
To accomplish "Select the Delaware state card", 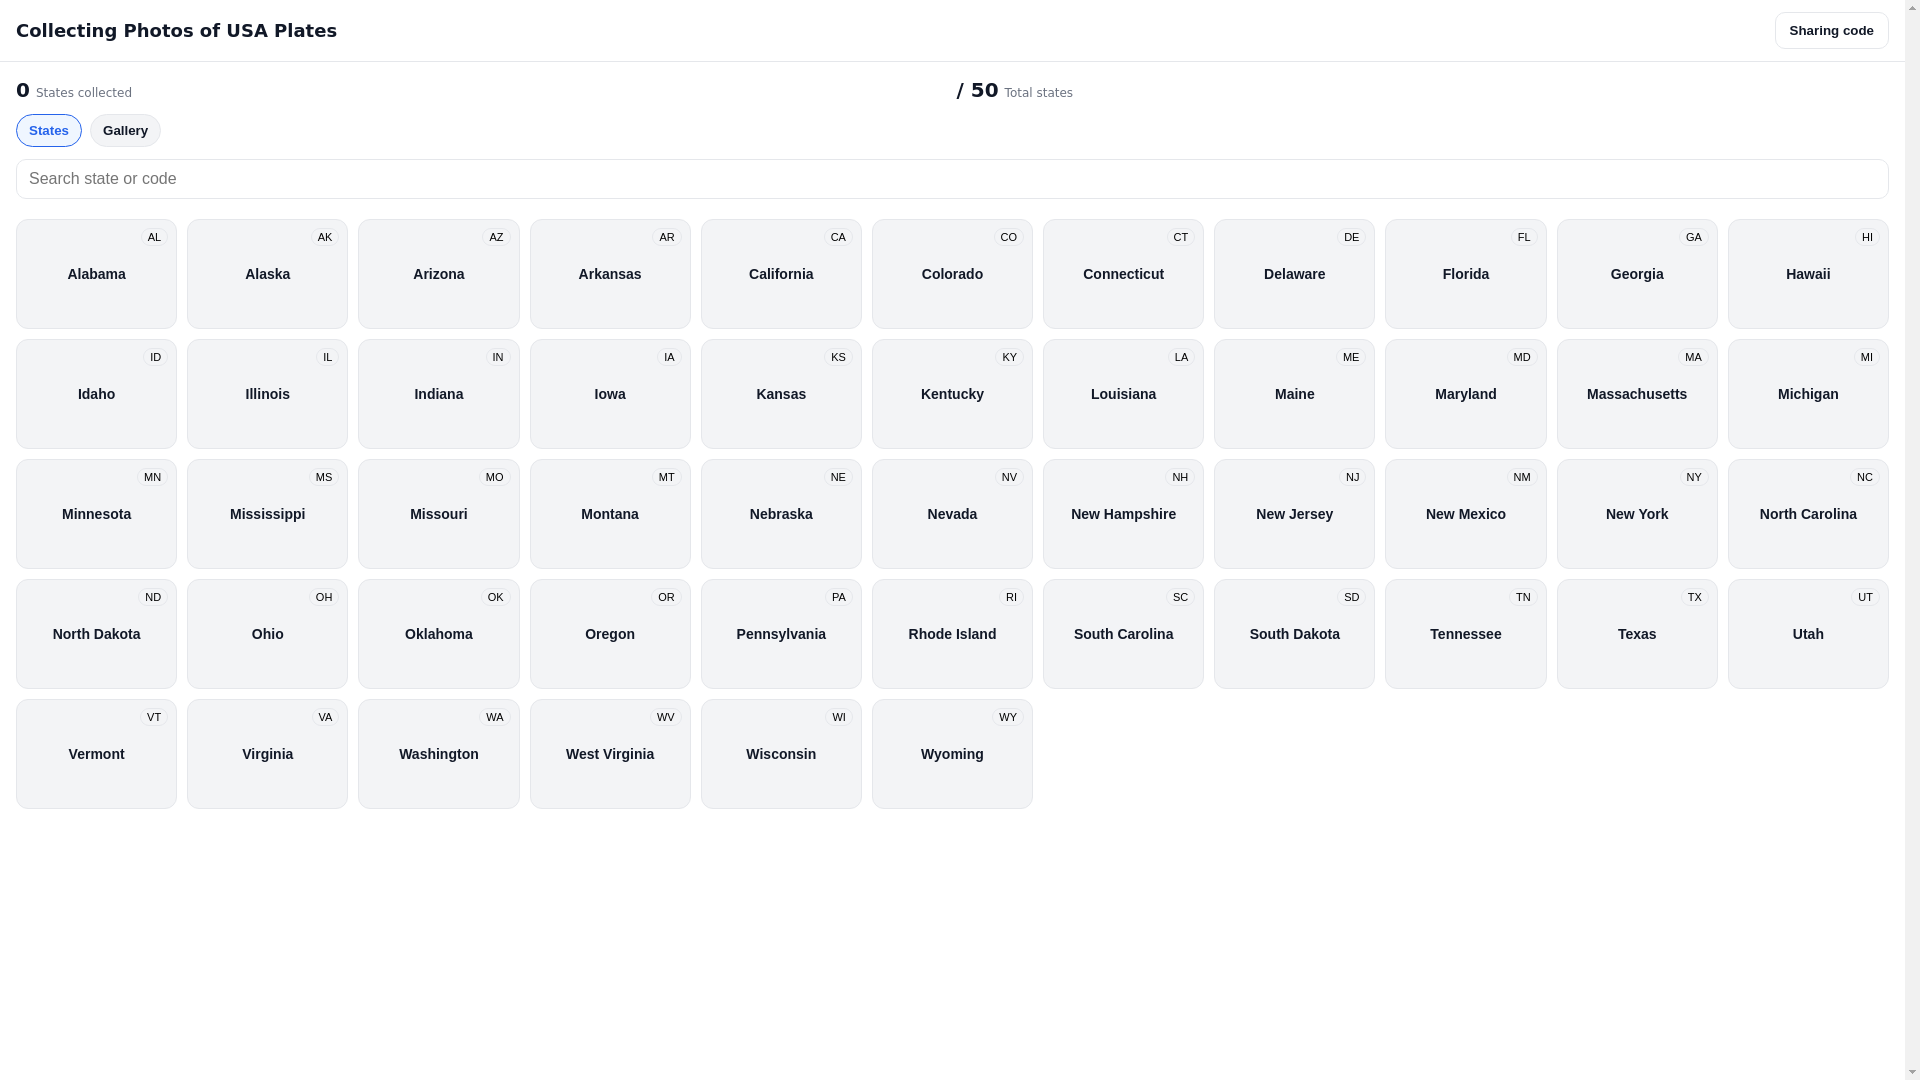I will click(1294, 274).
